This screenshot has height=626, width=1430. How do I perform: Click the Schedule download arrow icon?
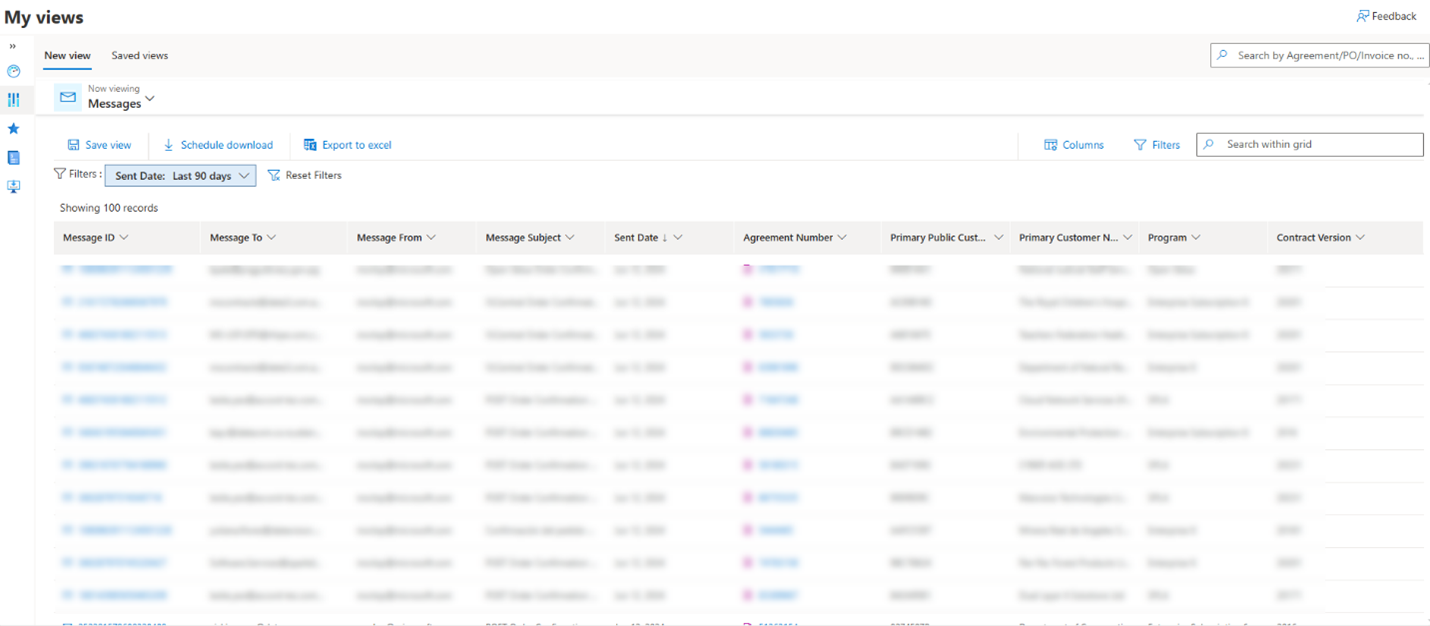coord(168,145)
